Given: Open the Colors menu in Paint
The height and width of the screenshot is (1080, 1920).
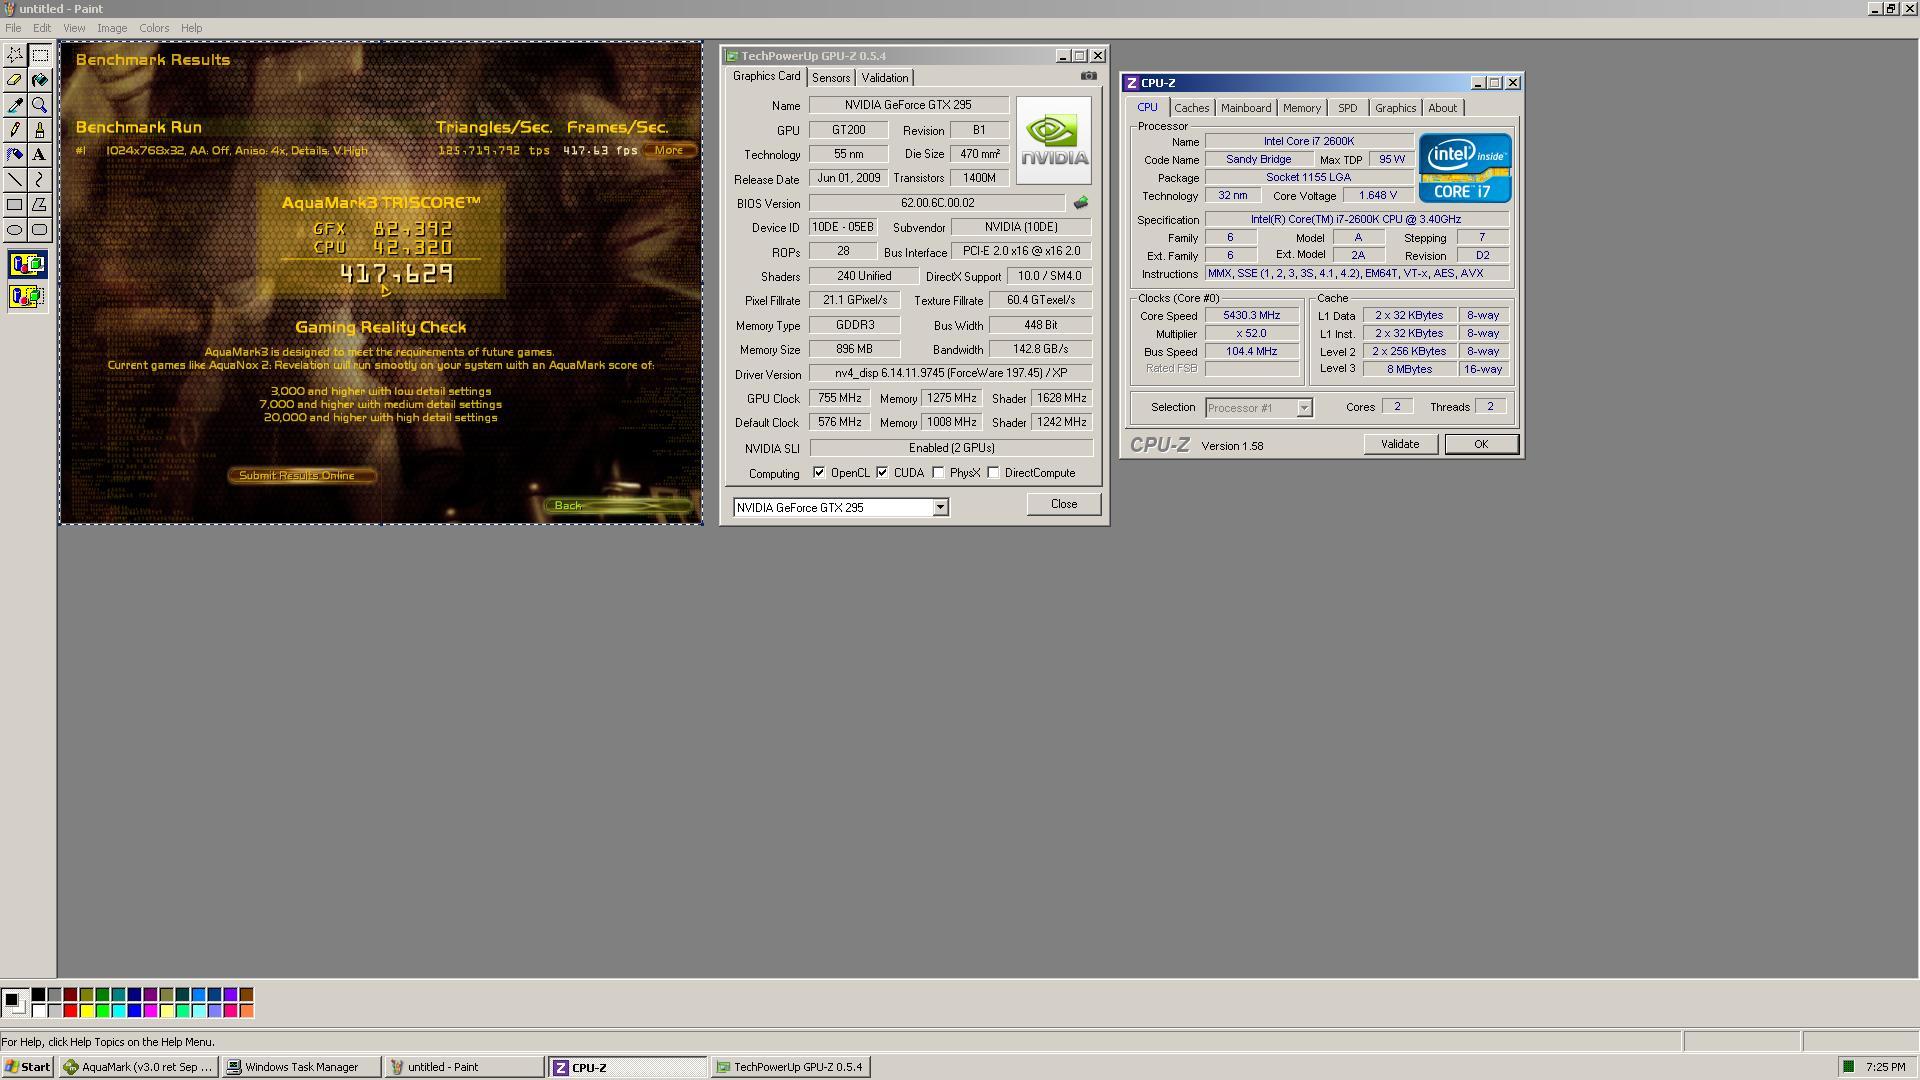Looking at the screenshot, I should [x=154, y=28].
